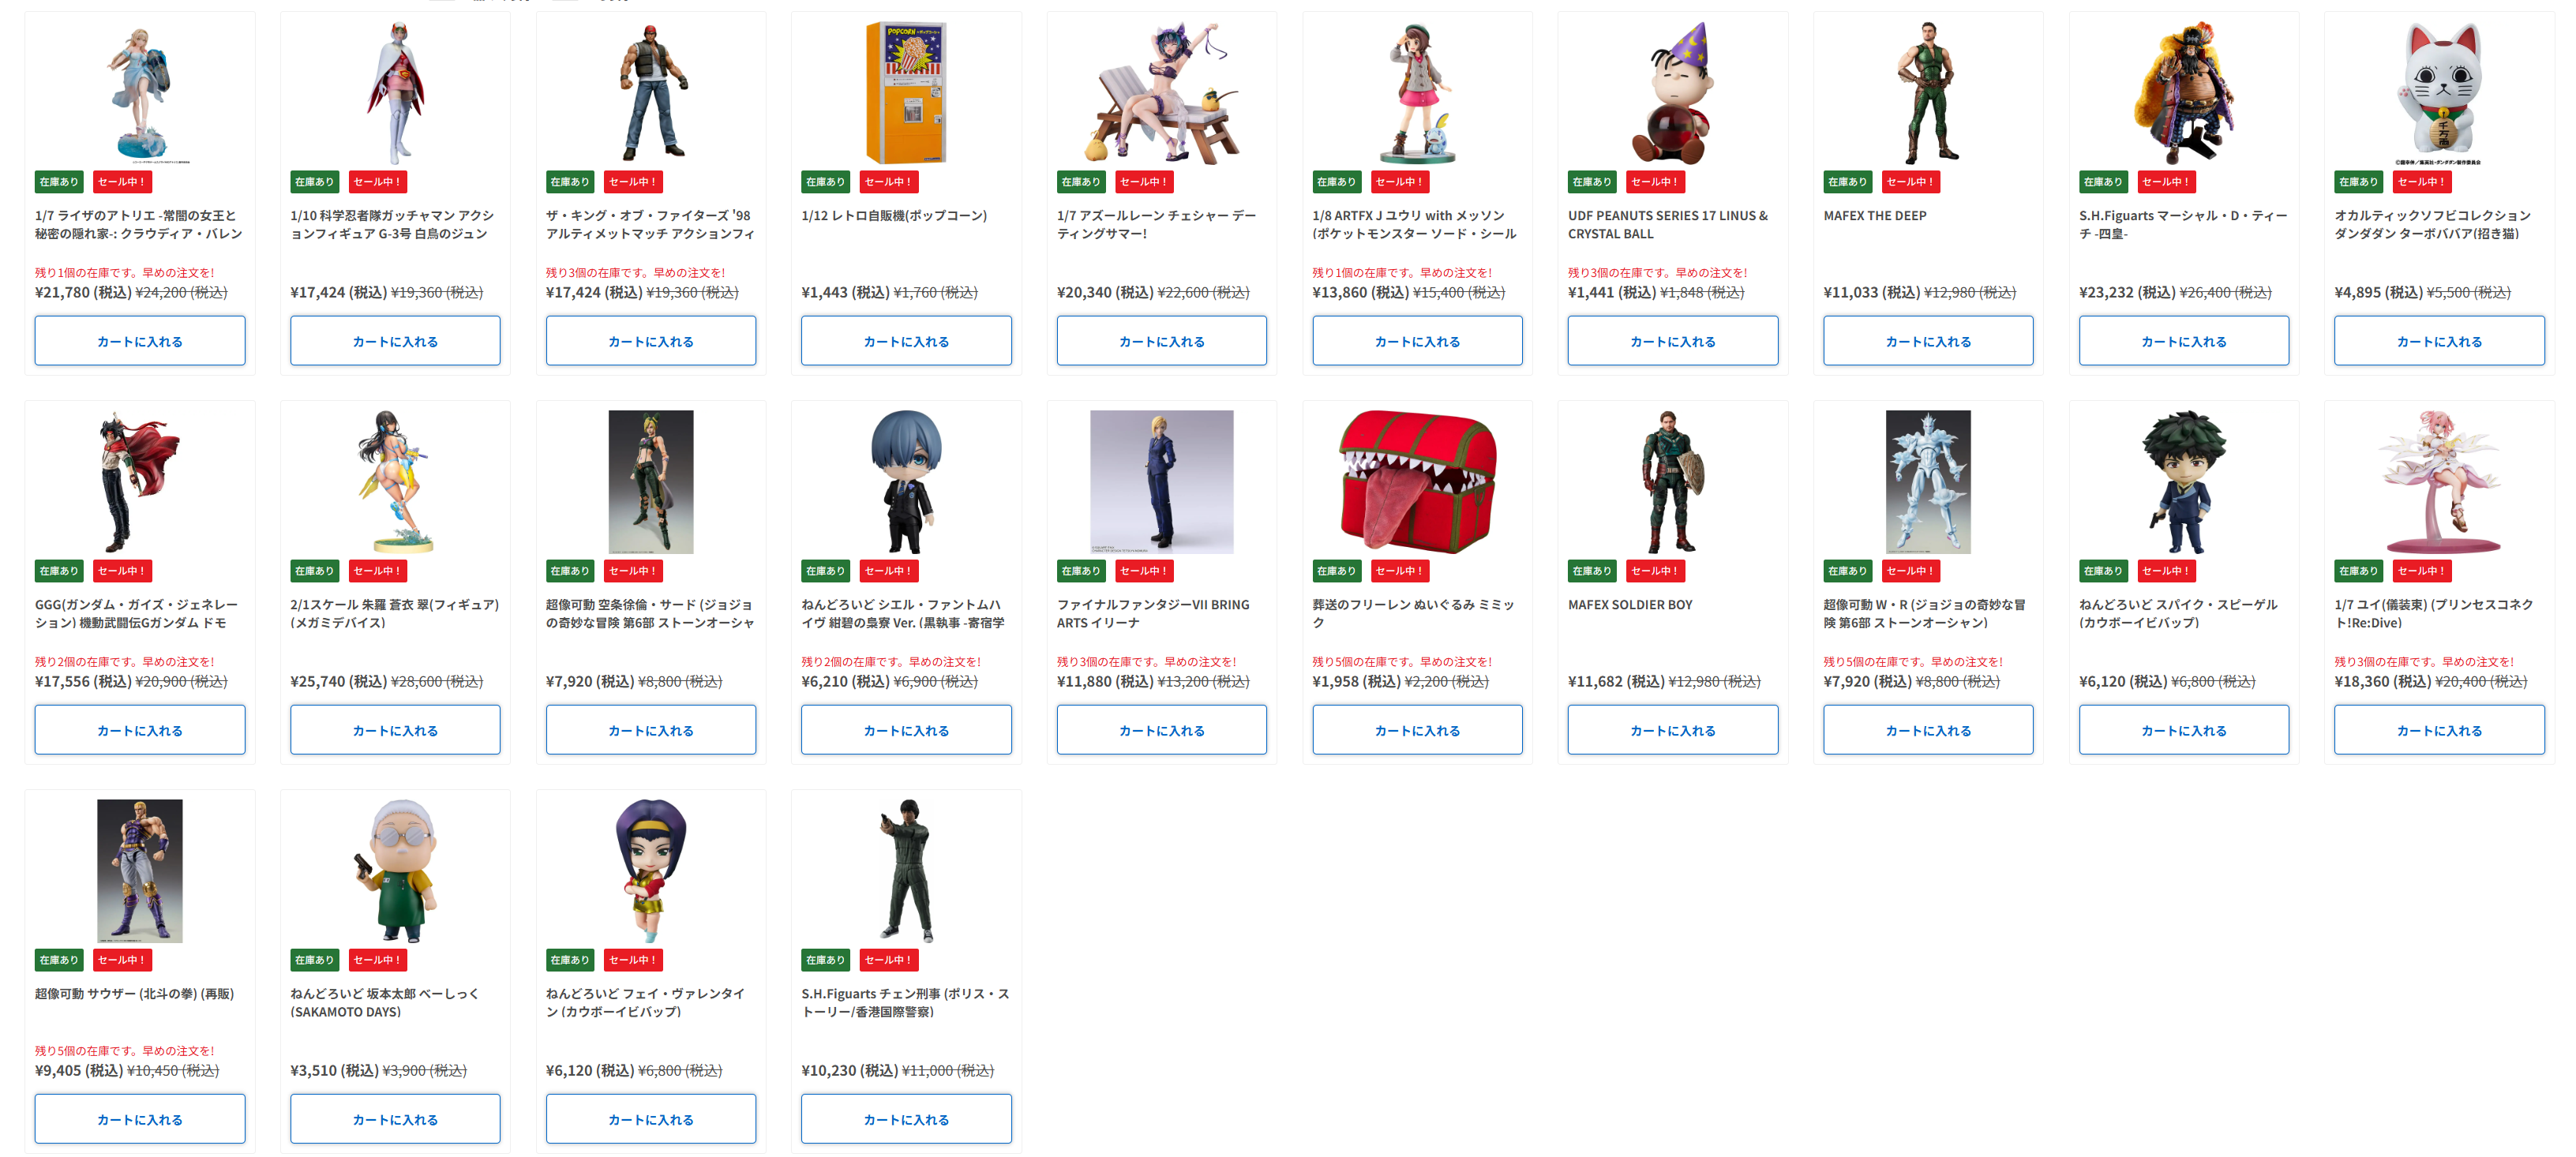Open the 1/7 Azur Lane Cheshire product title
The width and height of the screenshot is (2576, 1157).
[1157, 224]
